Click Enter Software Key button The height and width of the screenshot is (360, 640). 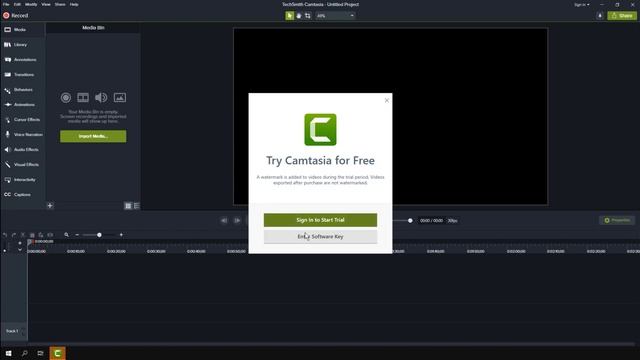tap(320, 237)
